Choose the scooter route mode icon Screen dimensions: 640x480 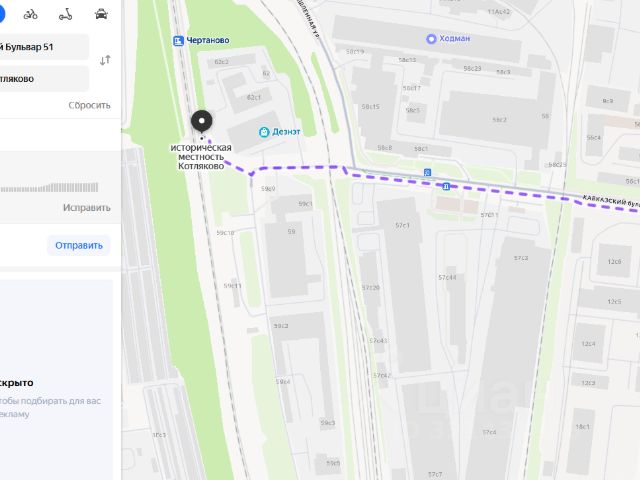pyautogui.click(x=65, y=14)
